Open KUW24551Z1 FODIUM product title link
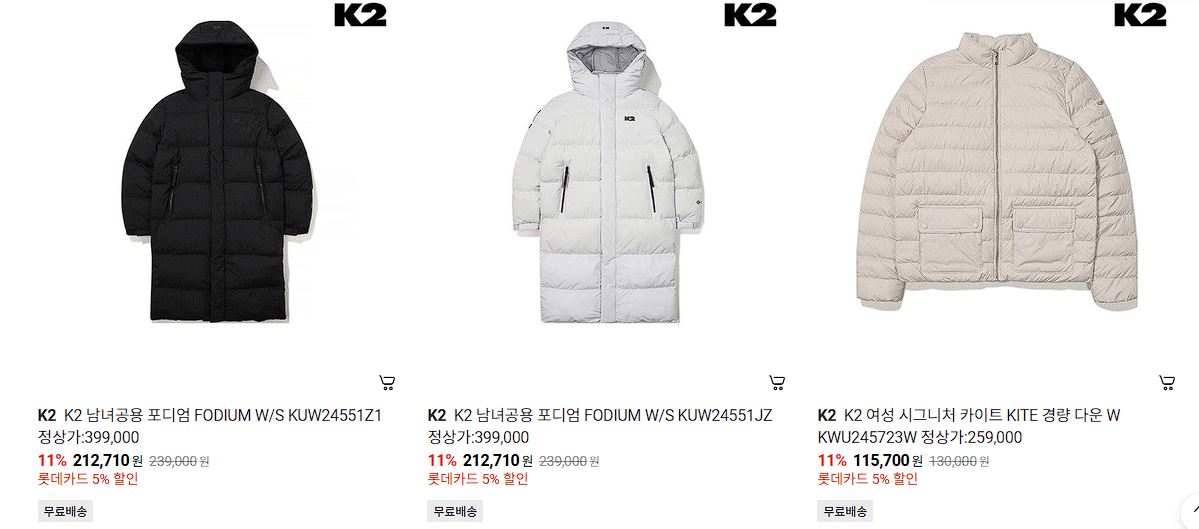 tap(223, 415)
